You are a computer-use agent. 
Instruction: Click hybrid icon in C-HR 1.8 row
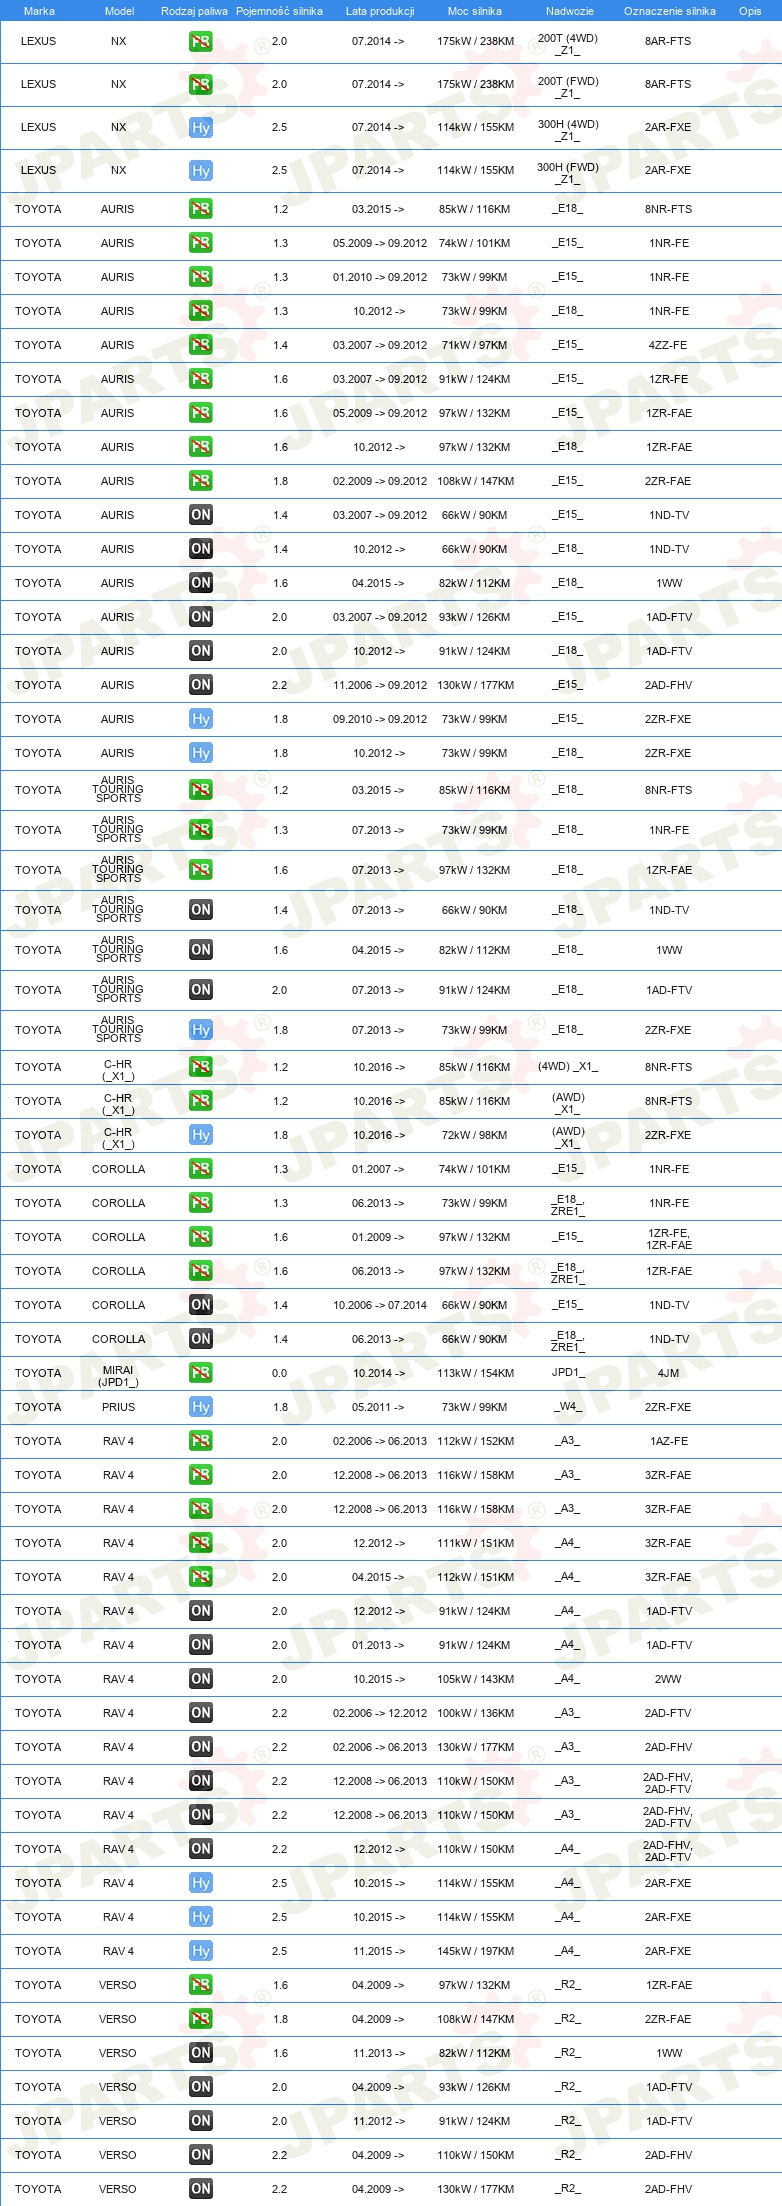point(201,1135)
